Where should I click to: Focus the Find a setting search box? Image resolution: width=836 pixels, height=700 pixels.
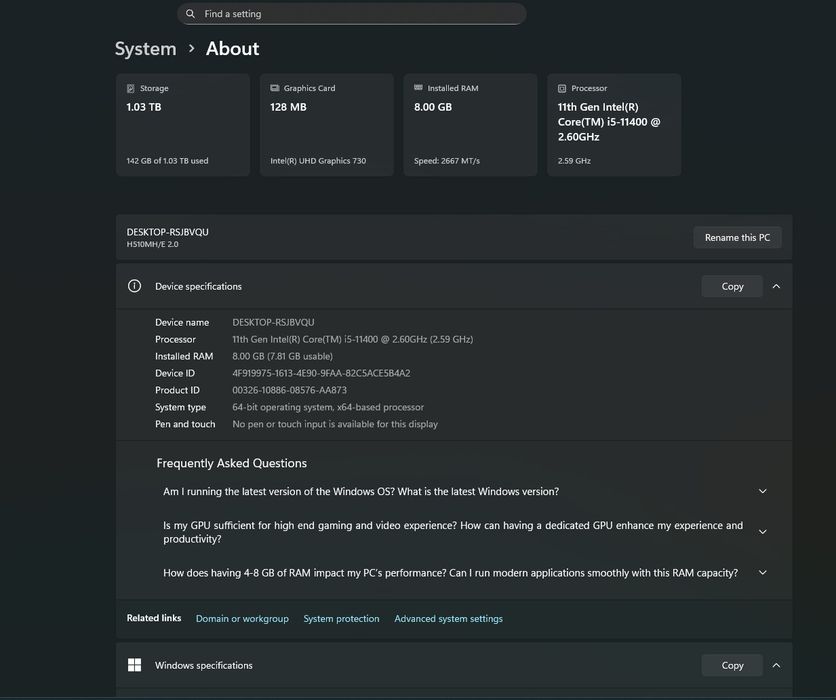click(x=360, y=14)
